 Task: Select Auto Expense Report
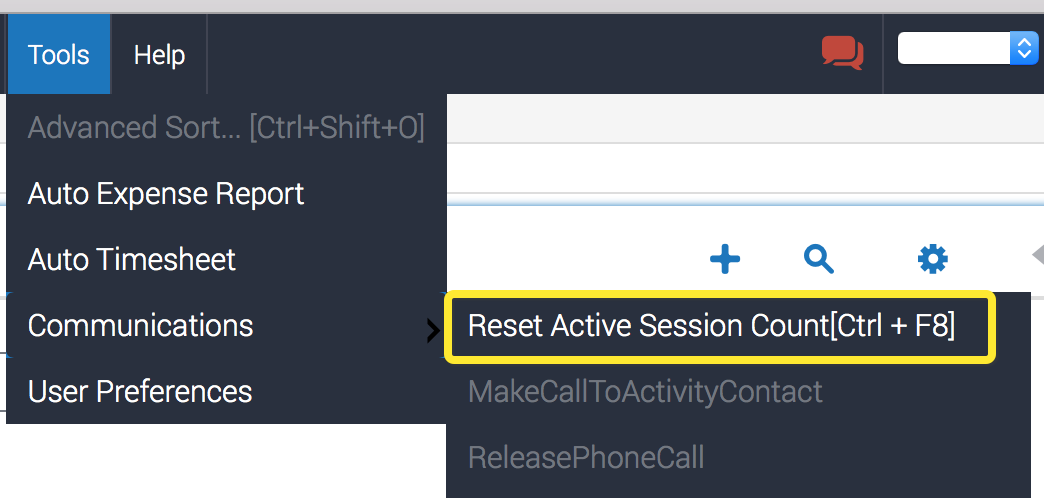[166, 193]
